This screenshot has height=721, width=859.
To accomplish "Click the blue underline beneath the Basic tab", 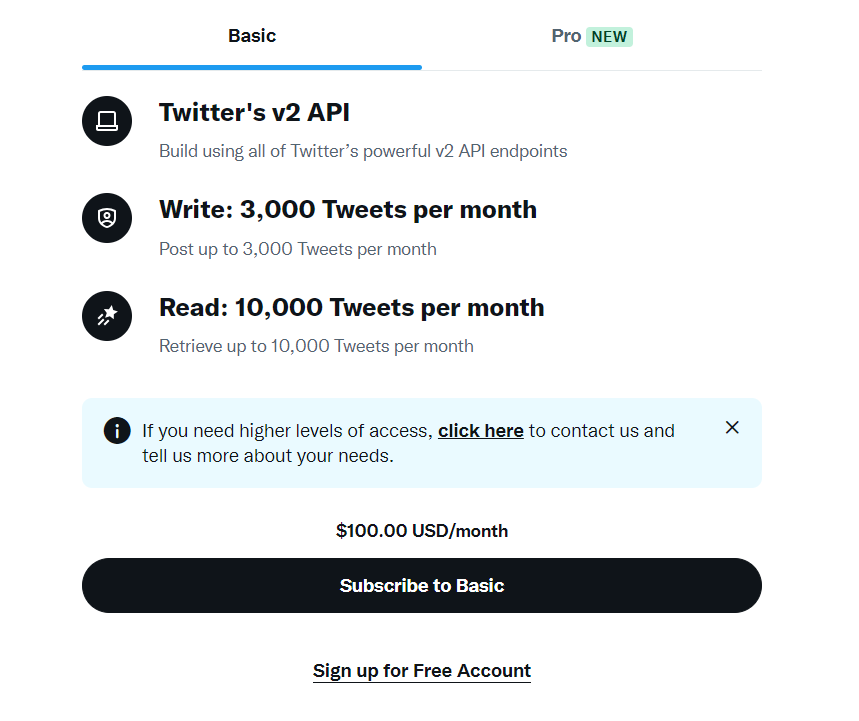I will pyautogui.click(x=252, y=67).
